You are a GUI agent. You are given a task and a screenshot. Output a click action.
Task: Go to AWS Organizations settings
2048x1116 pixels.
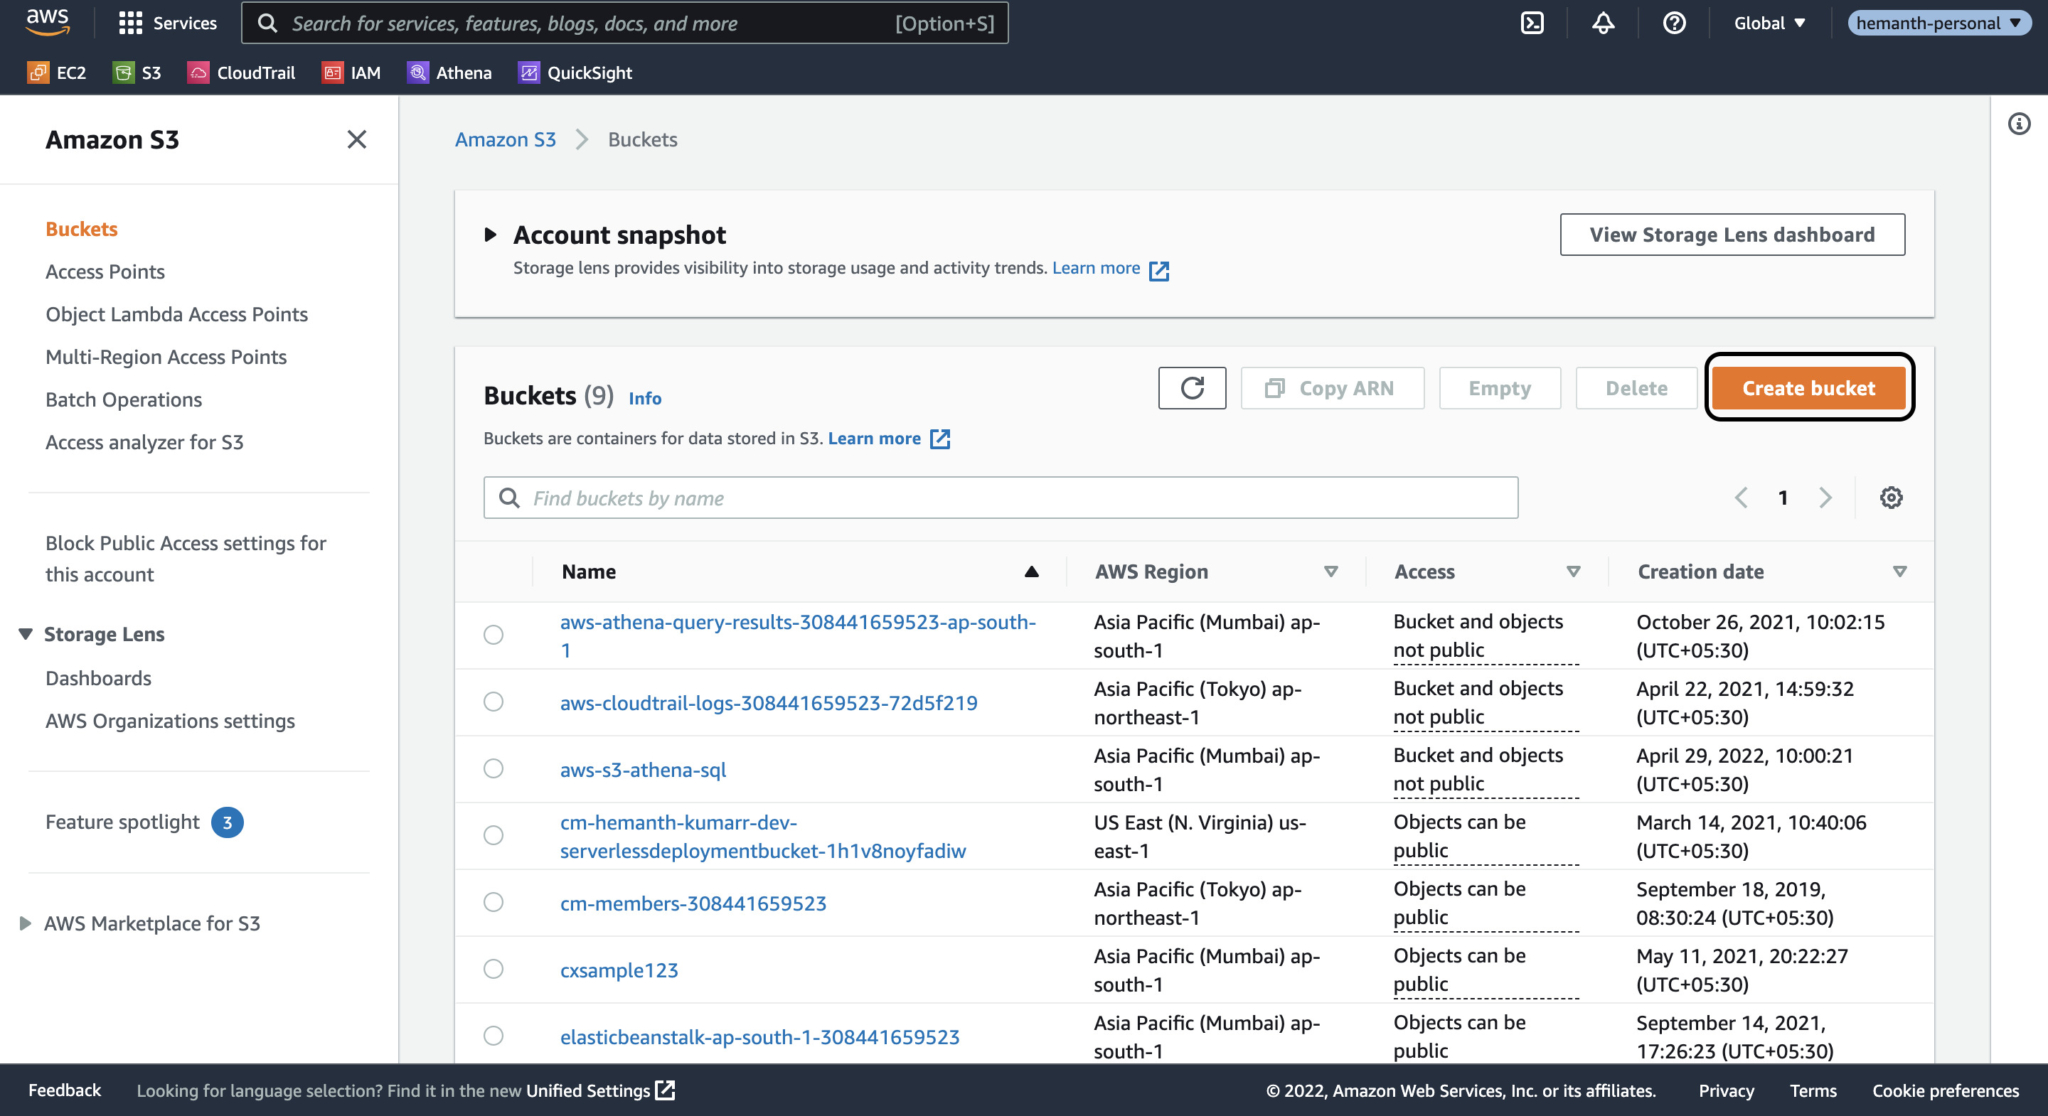click(170, 720)
